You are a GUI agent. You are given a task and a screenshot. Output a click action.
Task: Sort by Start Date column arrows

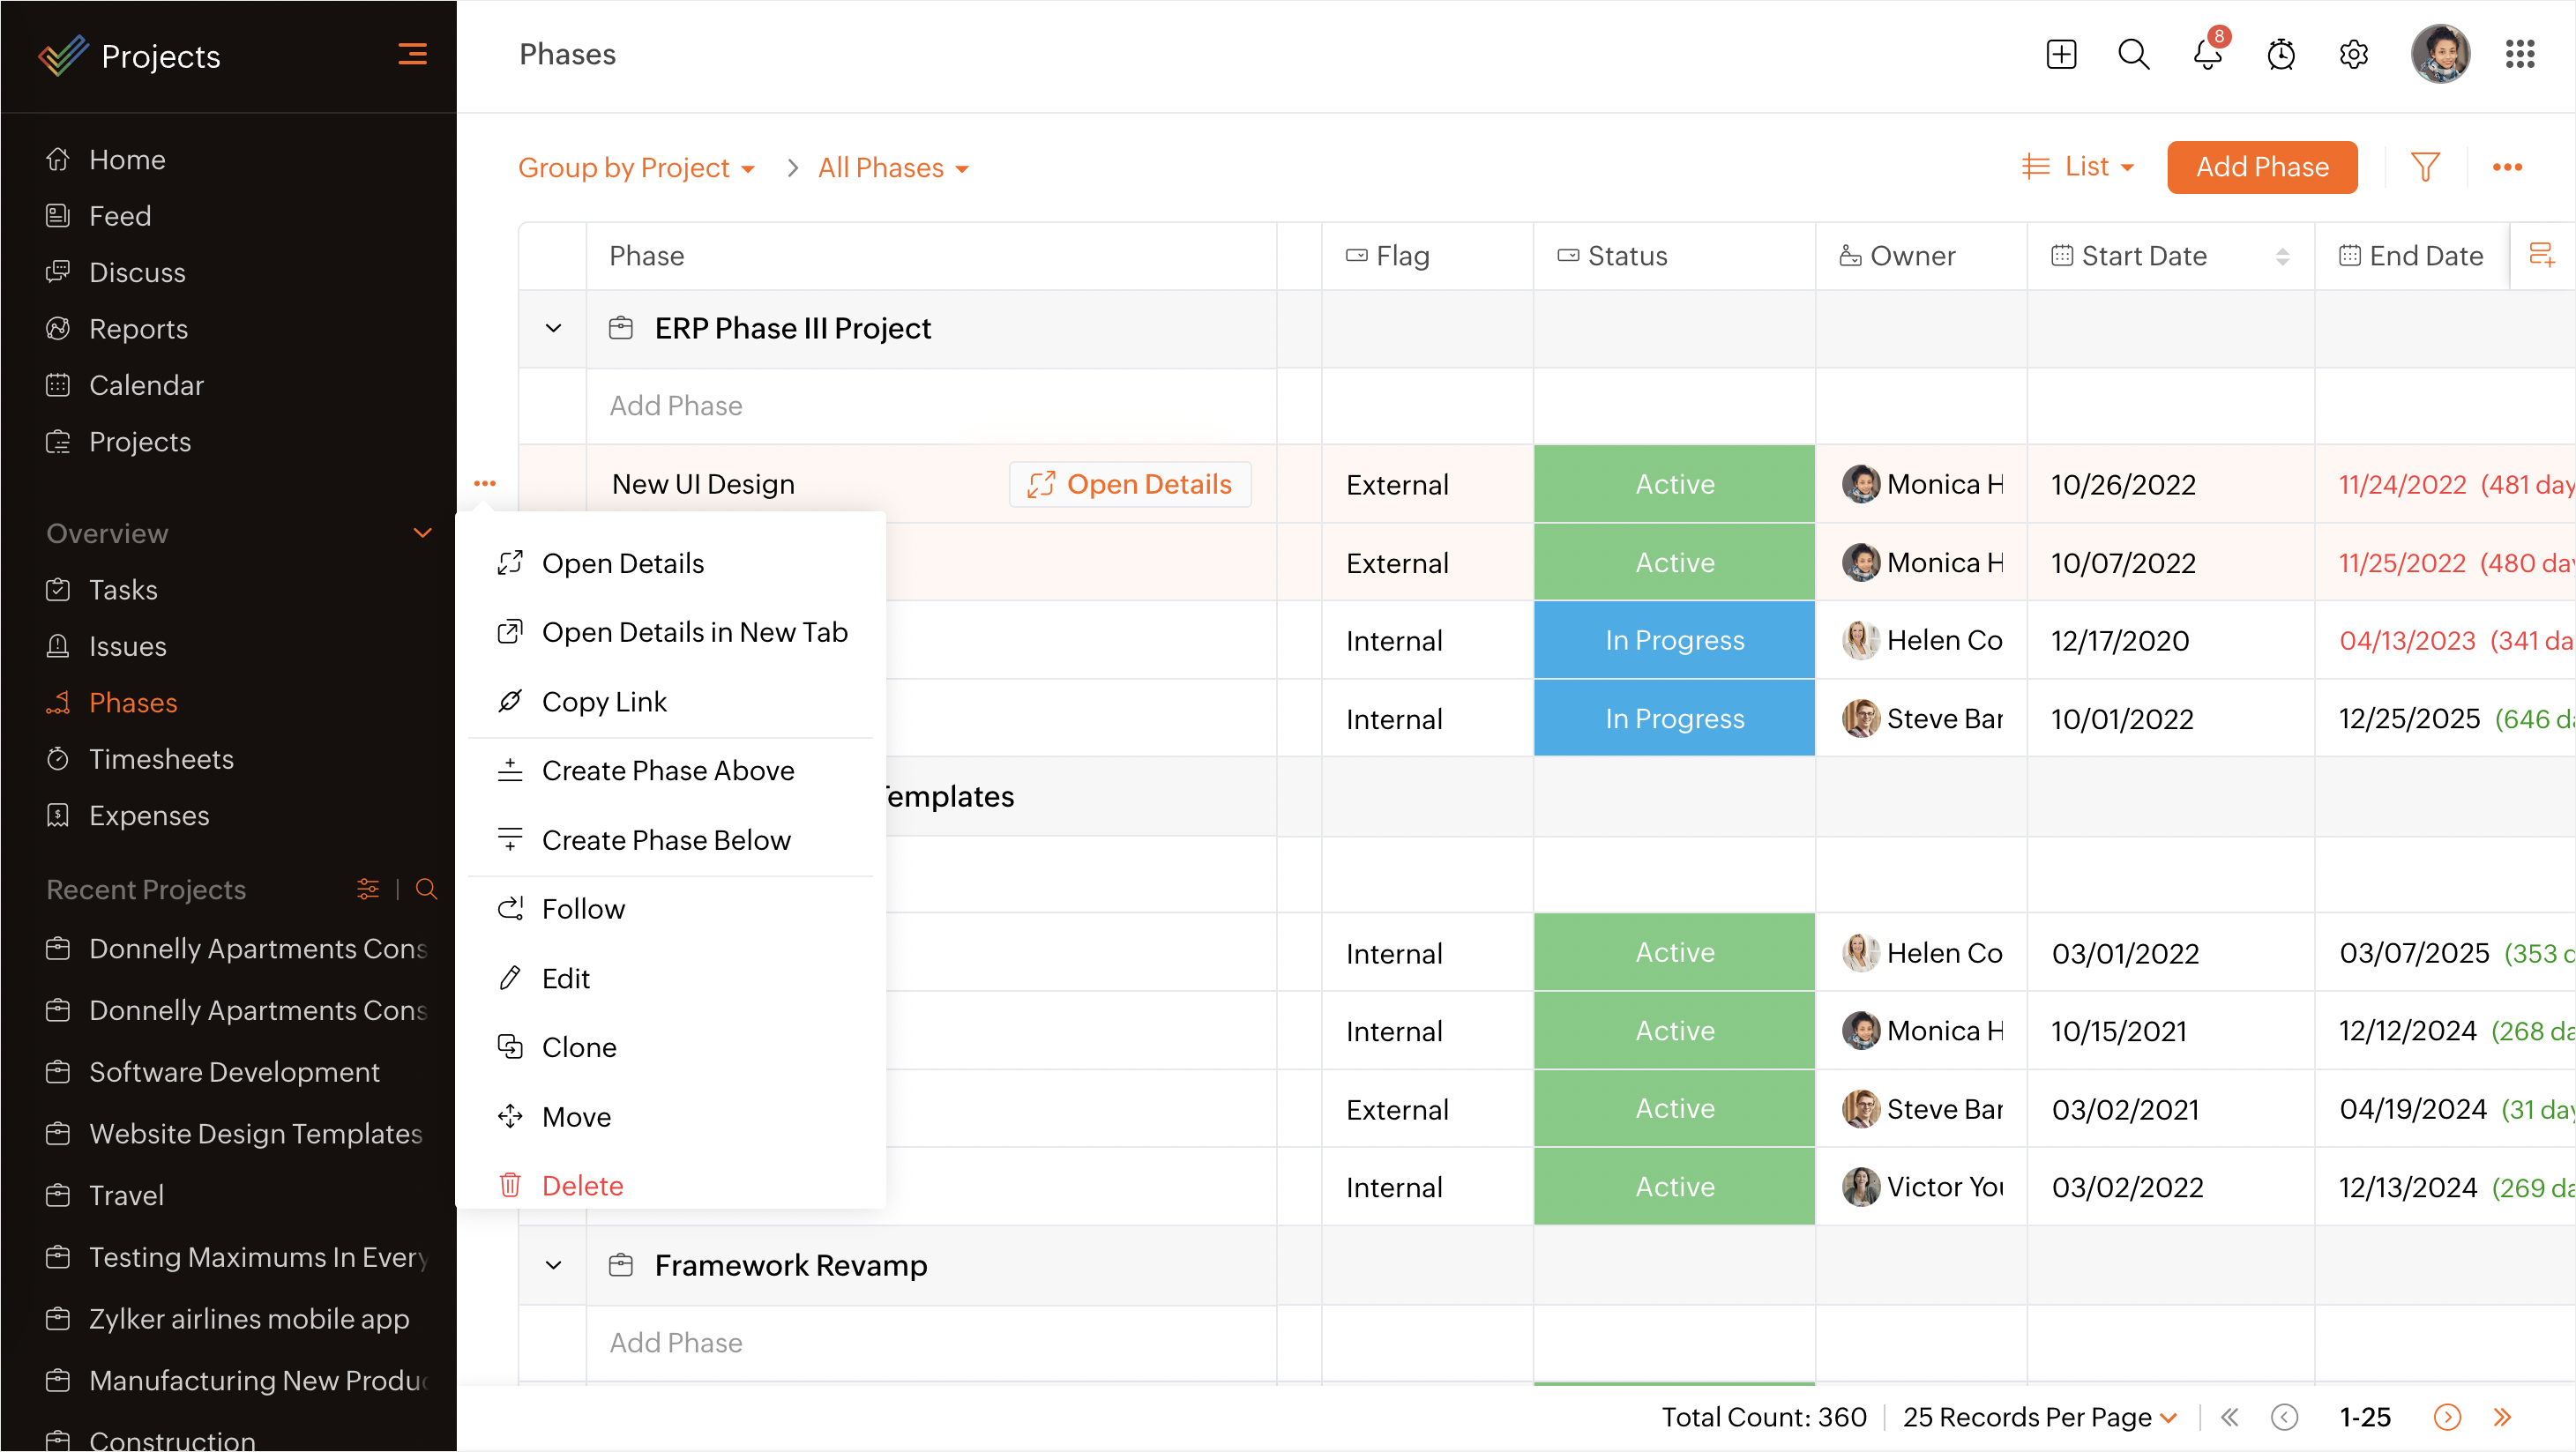(x=2282, y=257)
